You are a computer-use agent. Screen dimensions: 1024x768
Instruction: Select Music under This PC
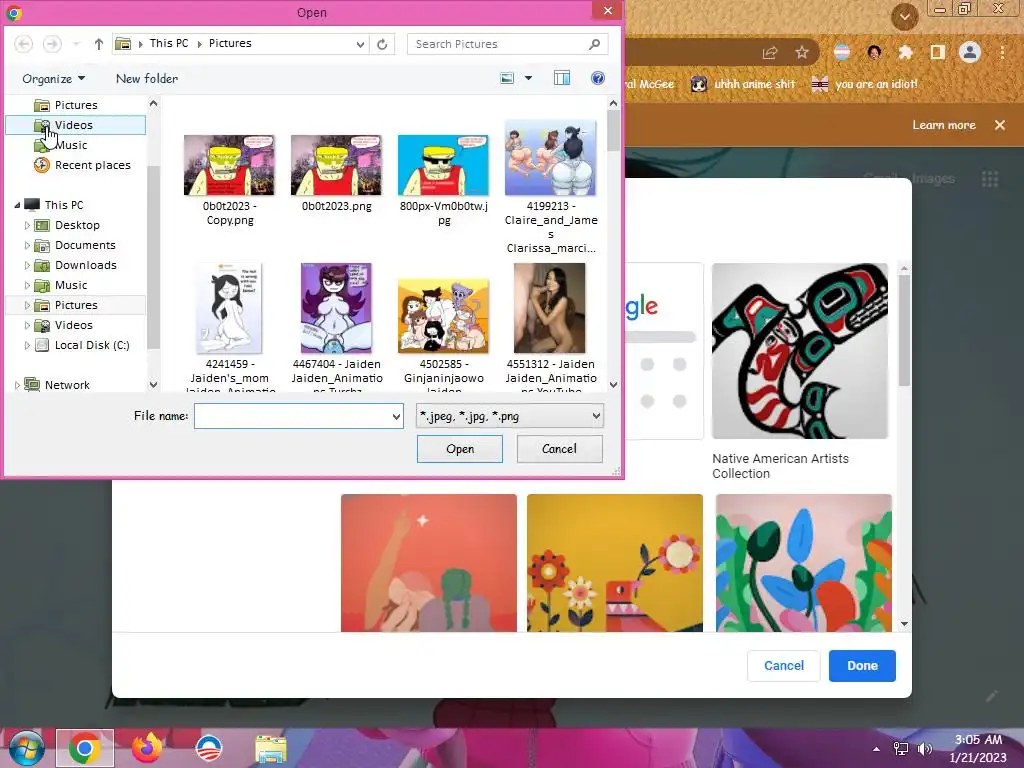click(61, 285)
